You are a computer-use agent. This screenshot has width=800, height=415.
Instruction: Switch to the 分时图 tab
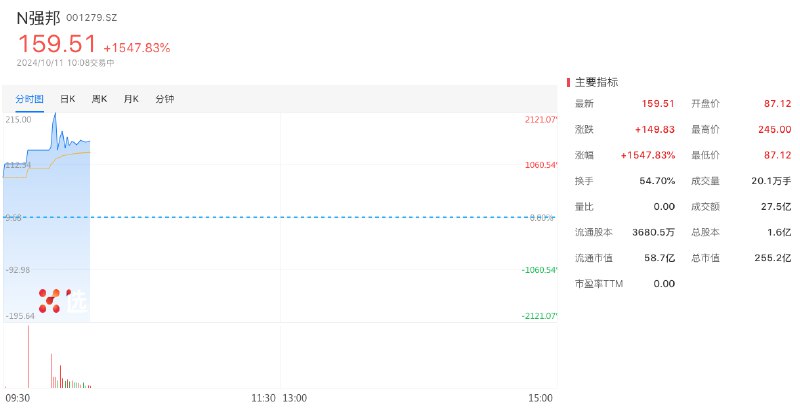click(29, 99)
